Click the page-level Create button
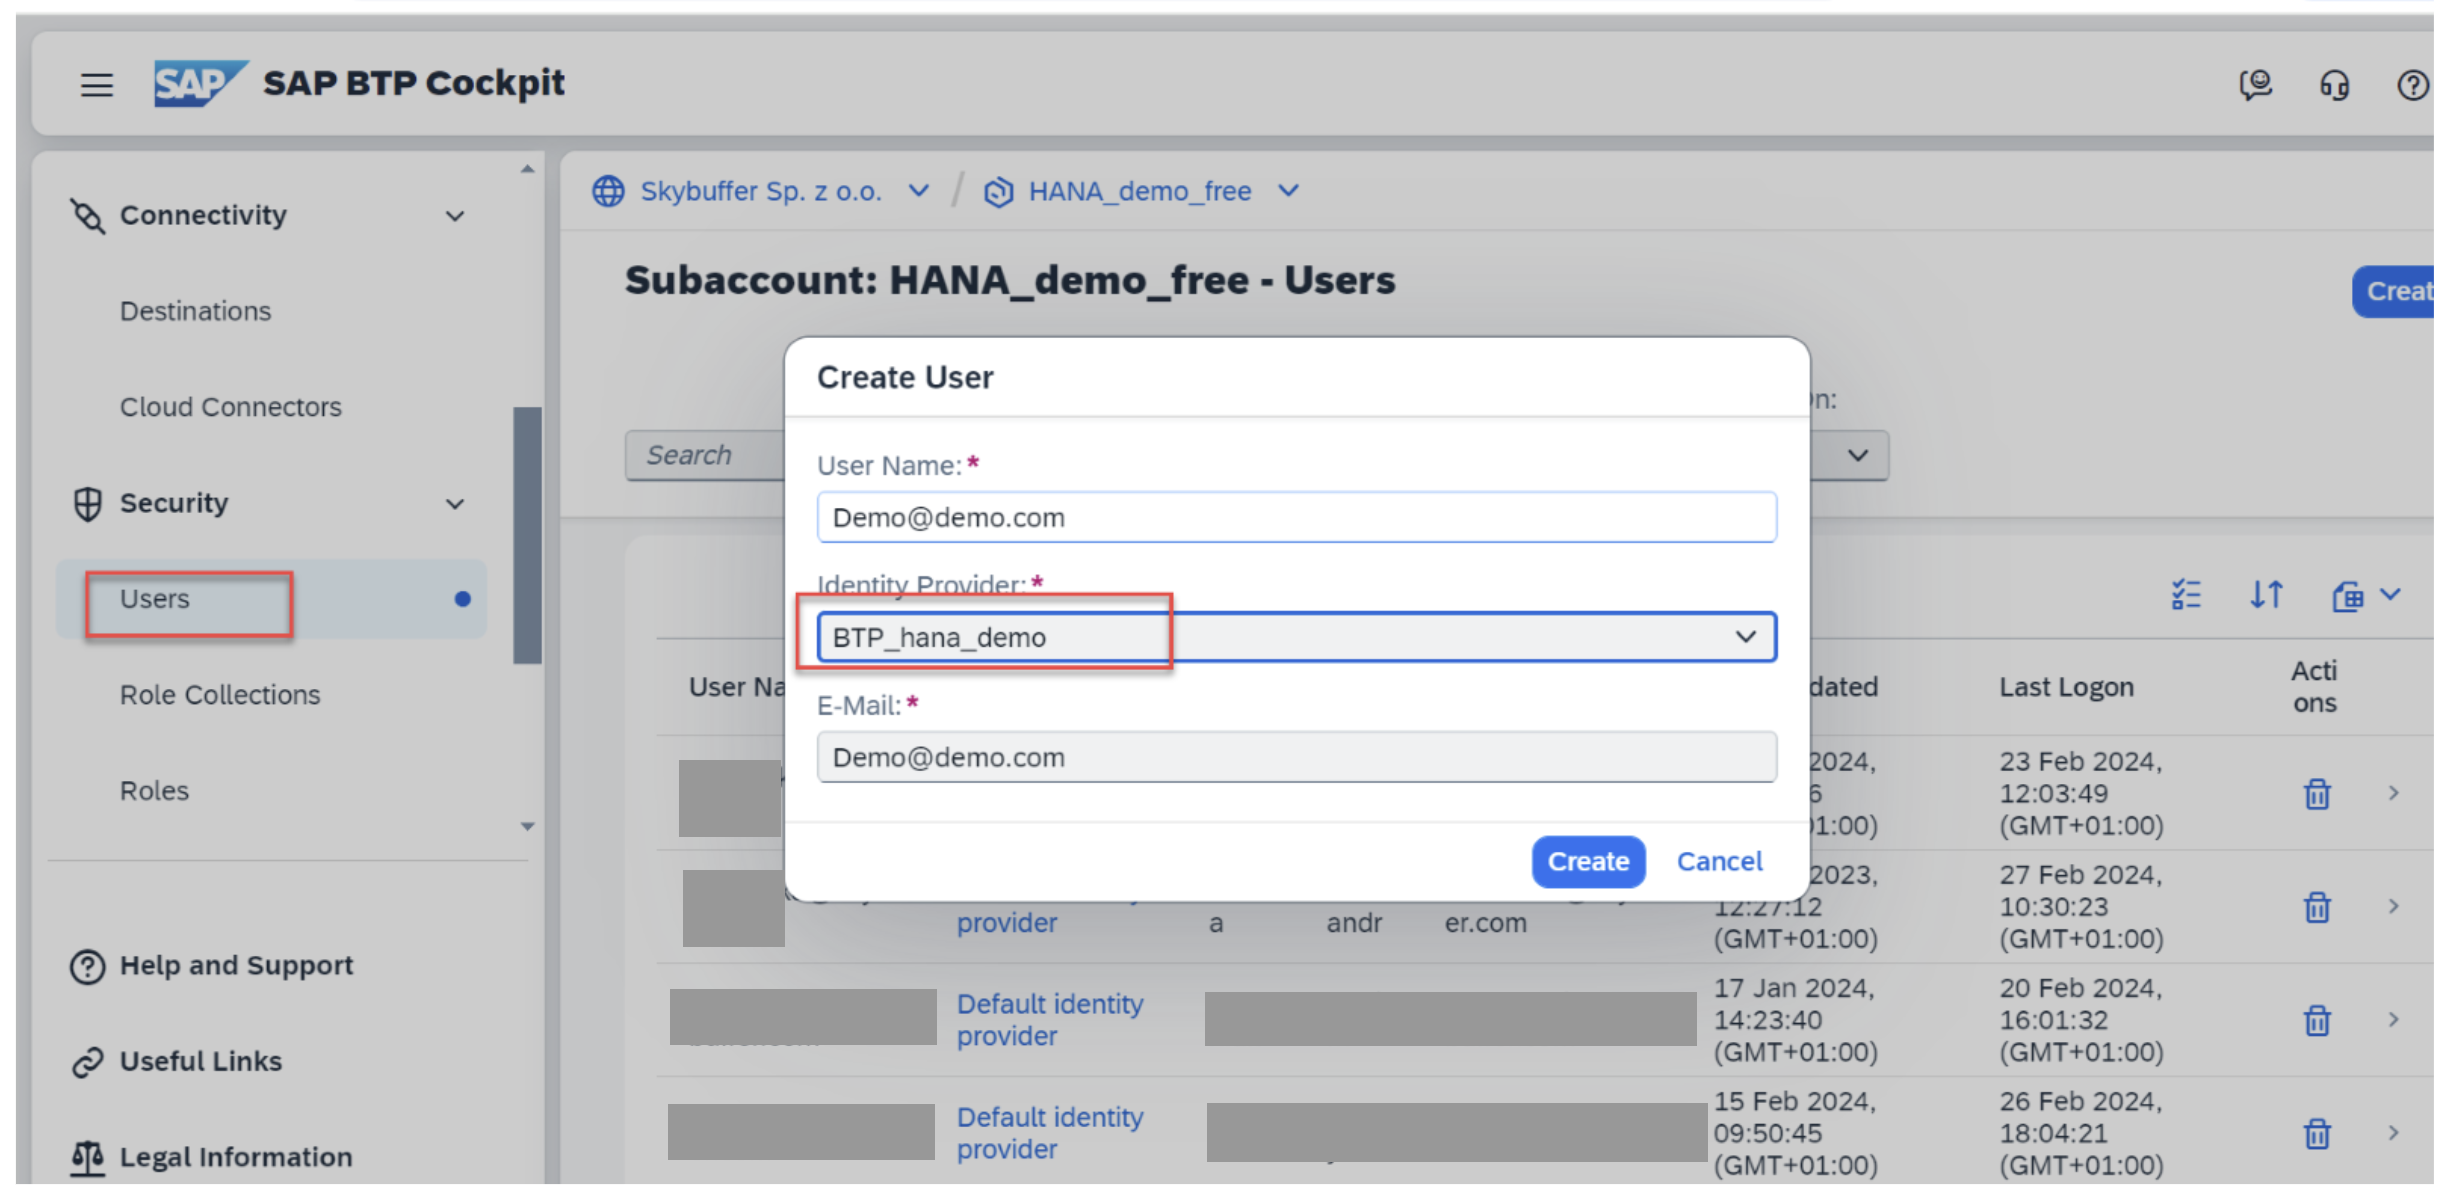The height and width of the screenshot is (1198, 2441). tap(2394, 292)
